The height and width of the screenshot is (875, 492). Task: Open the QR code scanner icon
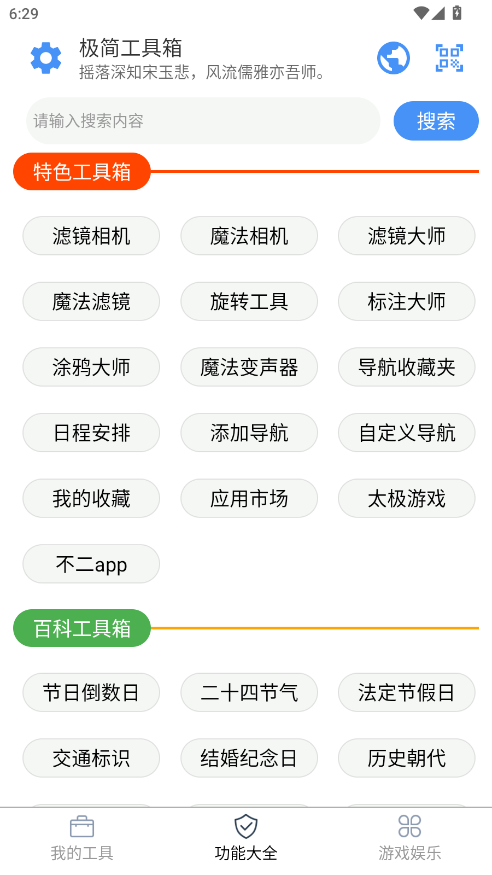450,57
